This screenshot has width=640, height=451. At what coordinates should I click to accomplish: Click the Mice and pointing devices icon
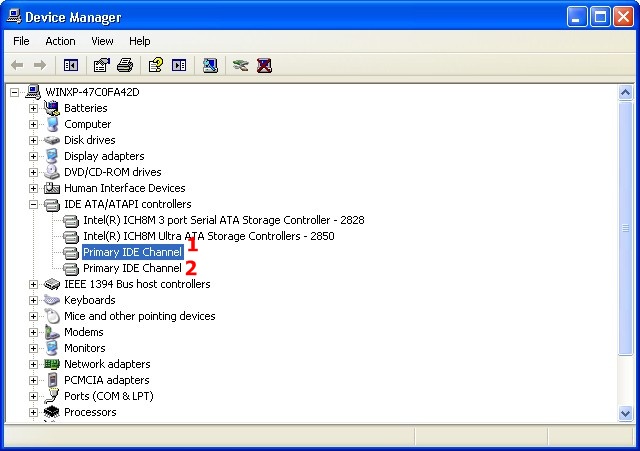click(52, 316)
